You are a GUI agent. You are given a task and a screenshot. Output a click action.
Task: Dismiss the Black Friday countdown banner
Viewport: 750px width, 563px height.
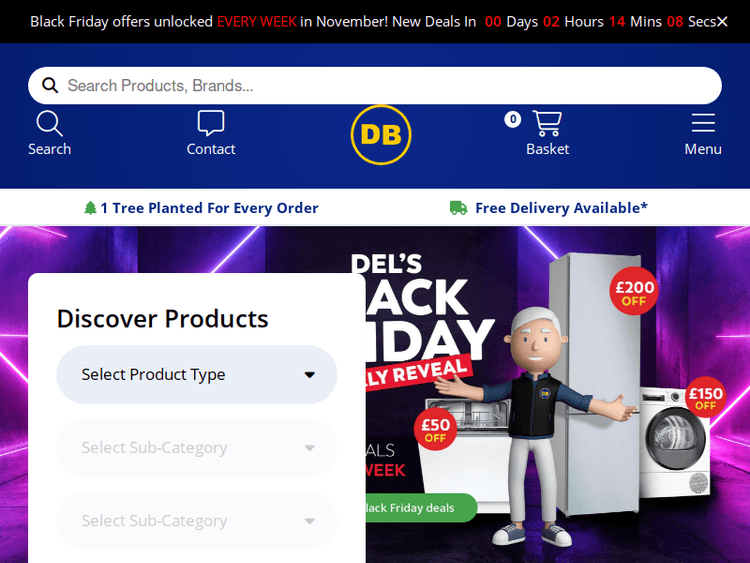pos(722,22)
